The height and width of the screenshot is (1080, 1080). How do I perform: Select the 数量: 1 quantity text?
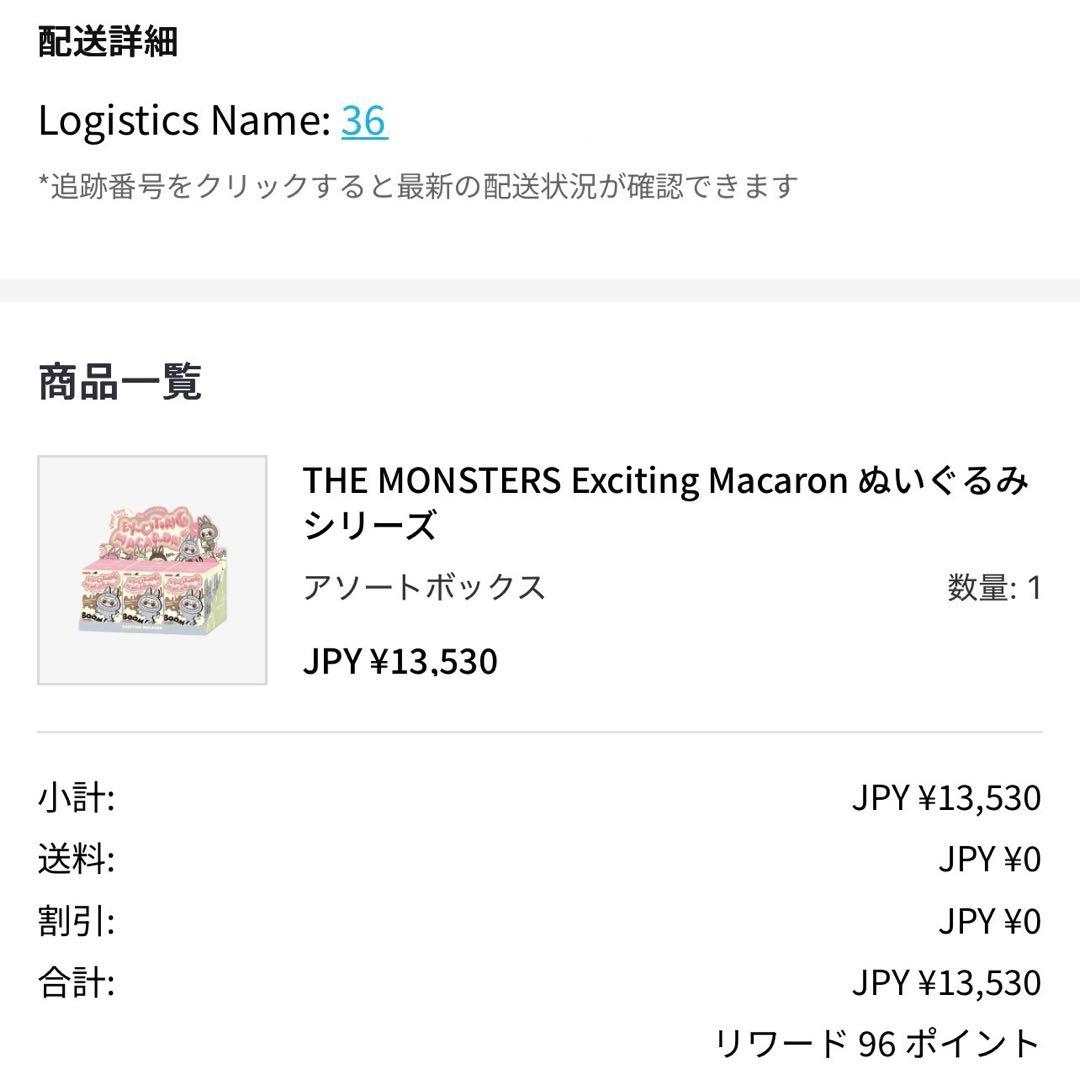click(x=992, y=588)
